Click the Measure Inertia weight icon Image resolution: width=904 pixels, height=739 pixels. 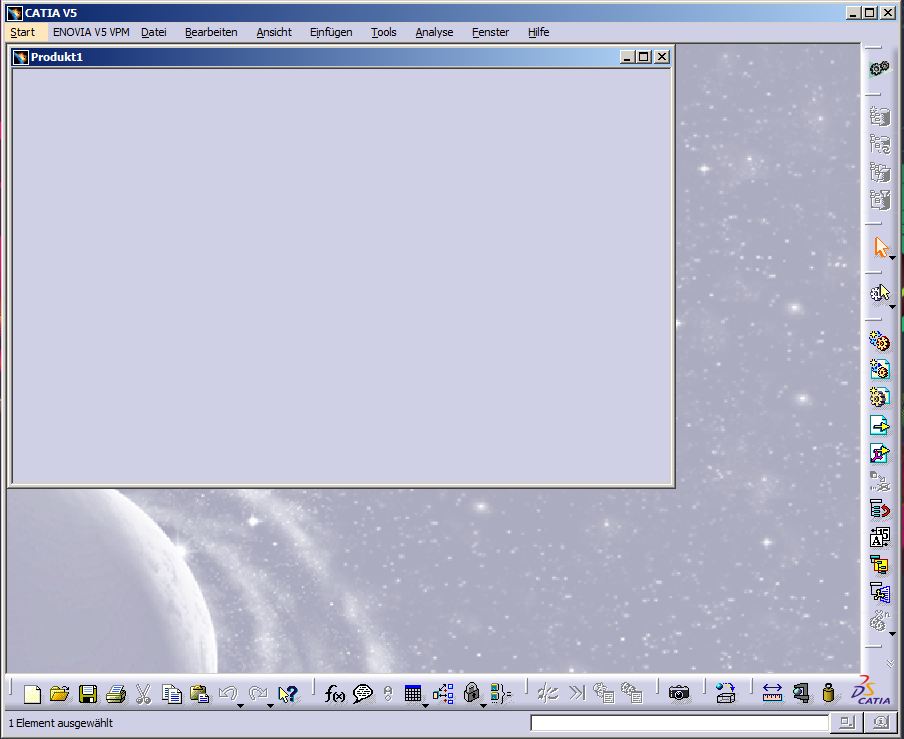828,693
